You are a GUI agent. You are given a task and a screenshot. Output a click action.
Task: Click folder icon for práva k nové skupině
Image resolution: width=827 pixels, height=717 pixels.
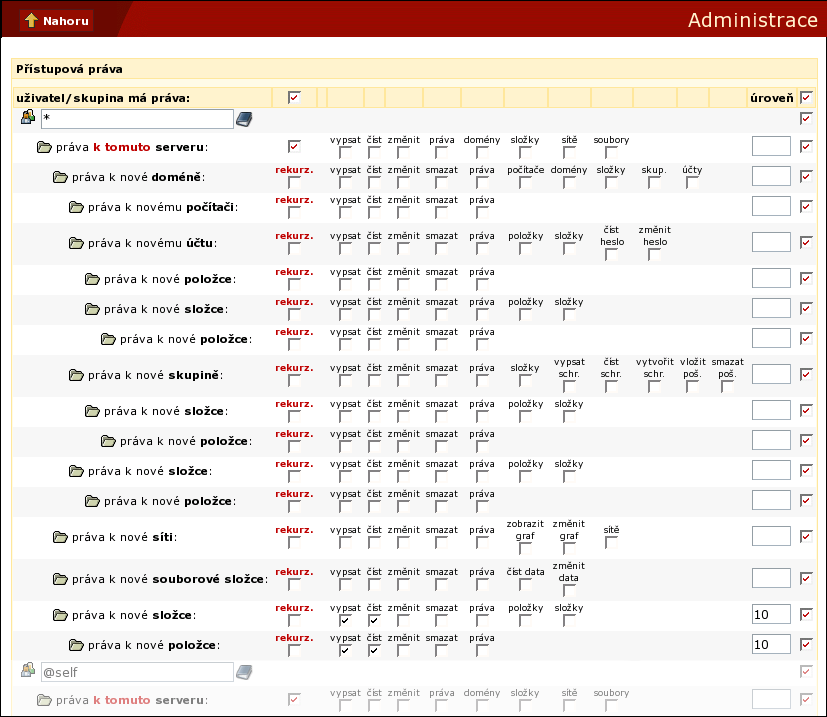pyautogui.click(x=76, y=375)
